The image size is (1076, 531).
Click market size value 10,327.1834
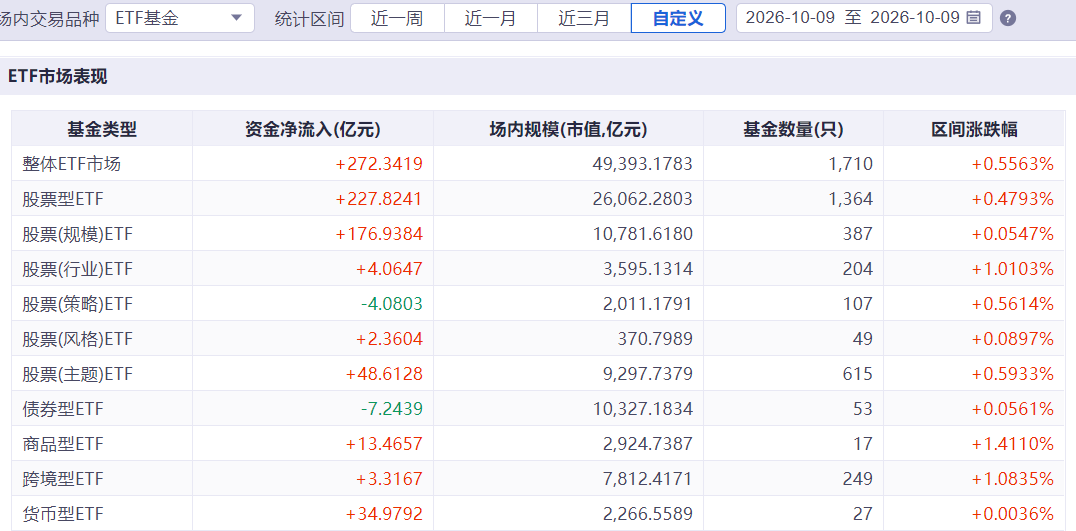642,410
